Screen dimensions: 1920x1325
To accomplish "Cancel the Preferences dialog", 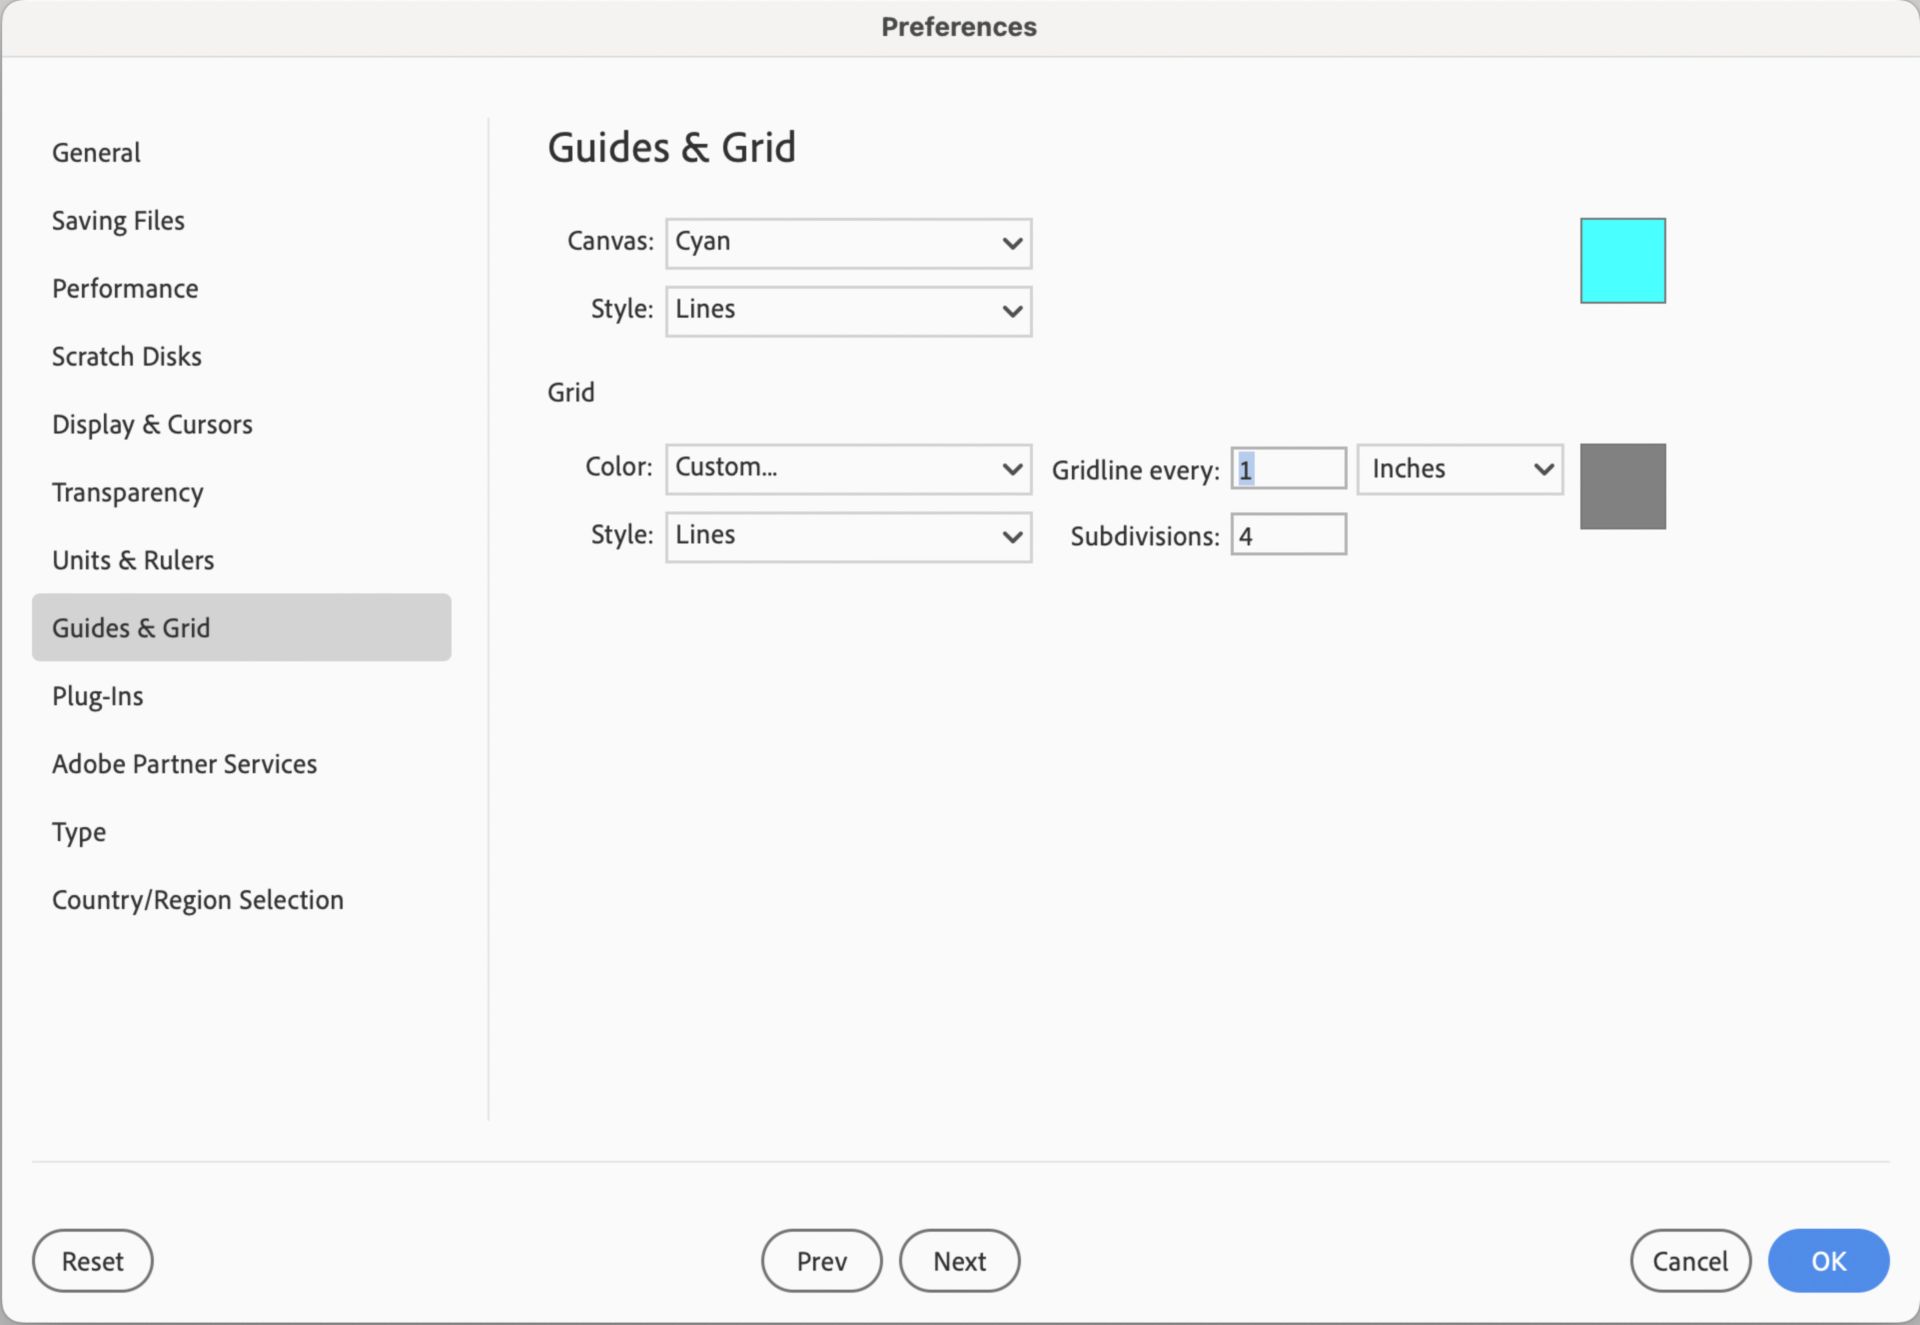I will 1690,1260.
